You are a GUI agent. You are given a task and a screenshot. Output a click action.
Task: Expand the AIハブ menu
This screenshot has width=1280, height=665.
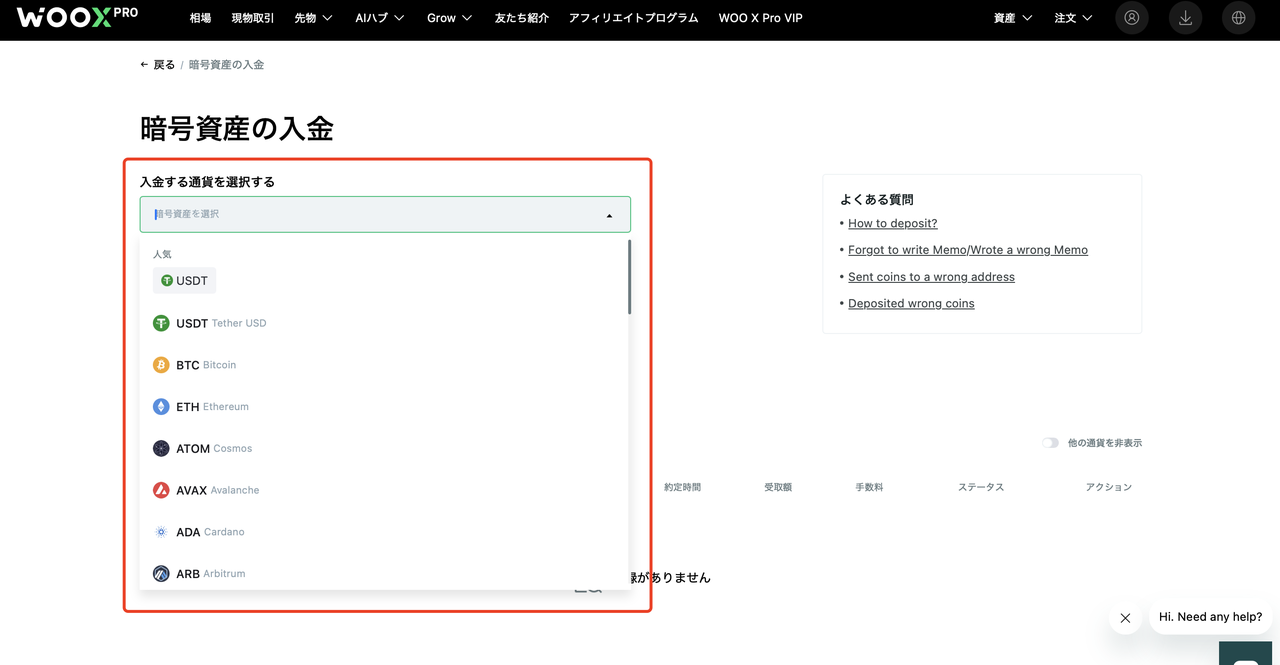pos(380,18)
